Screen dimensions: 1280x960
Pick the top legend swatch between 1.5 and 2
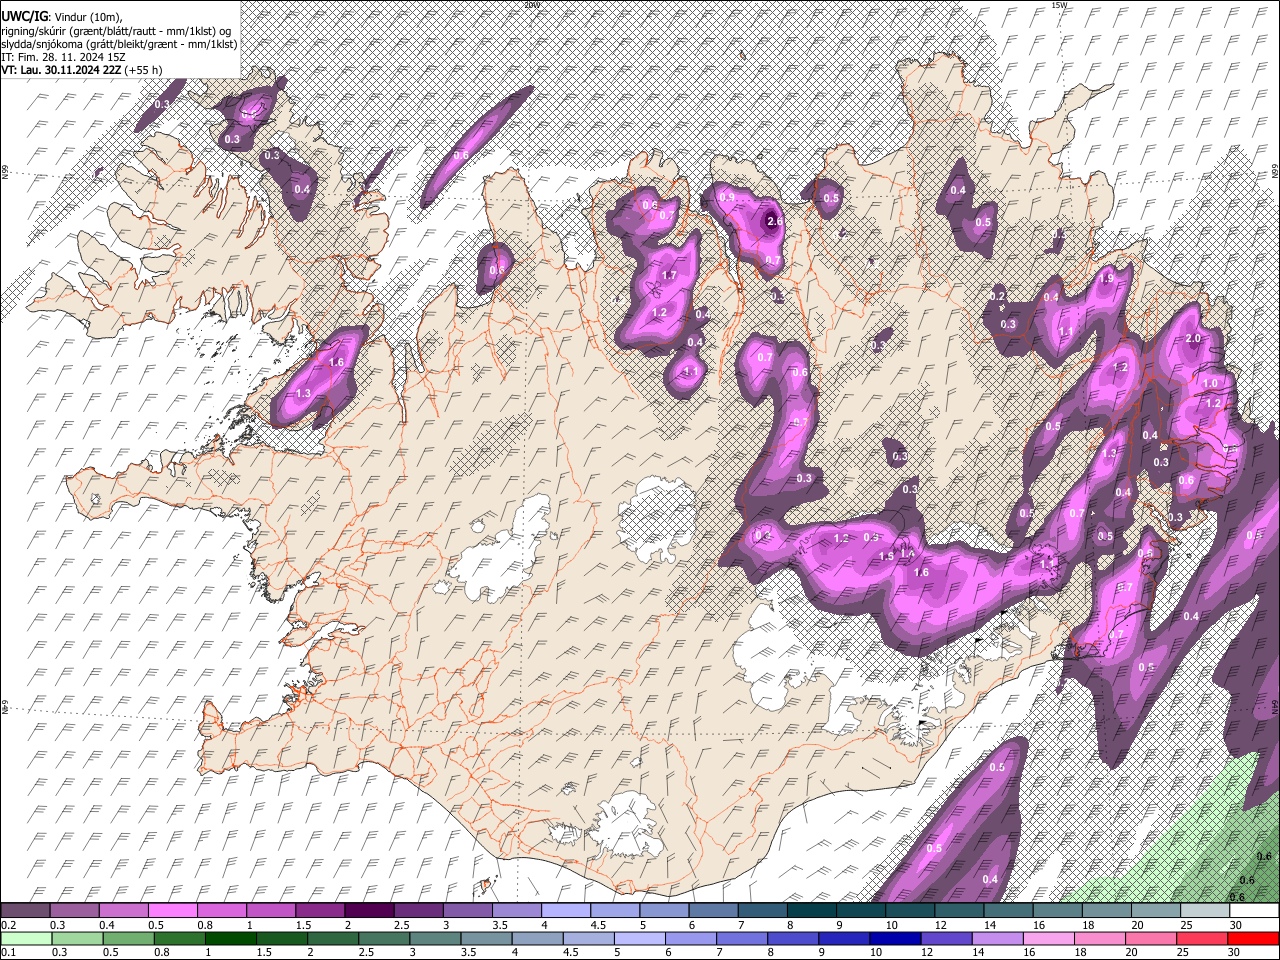(320, 911)
